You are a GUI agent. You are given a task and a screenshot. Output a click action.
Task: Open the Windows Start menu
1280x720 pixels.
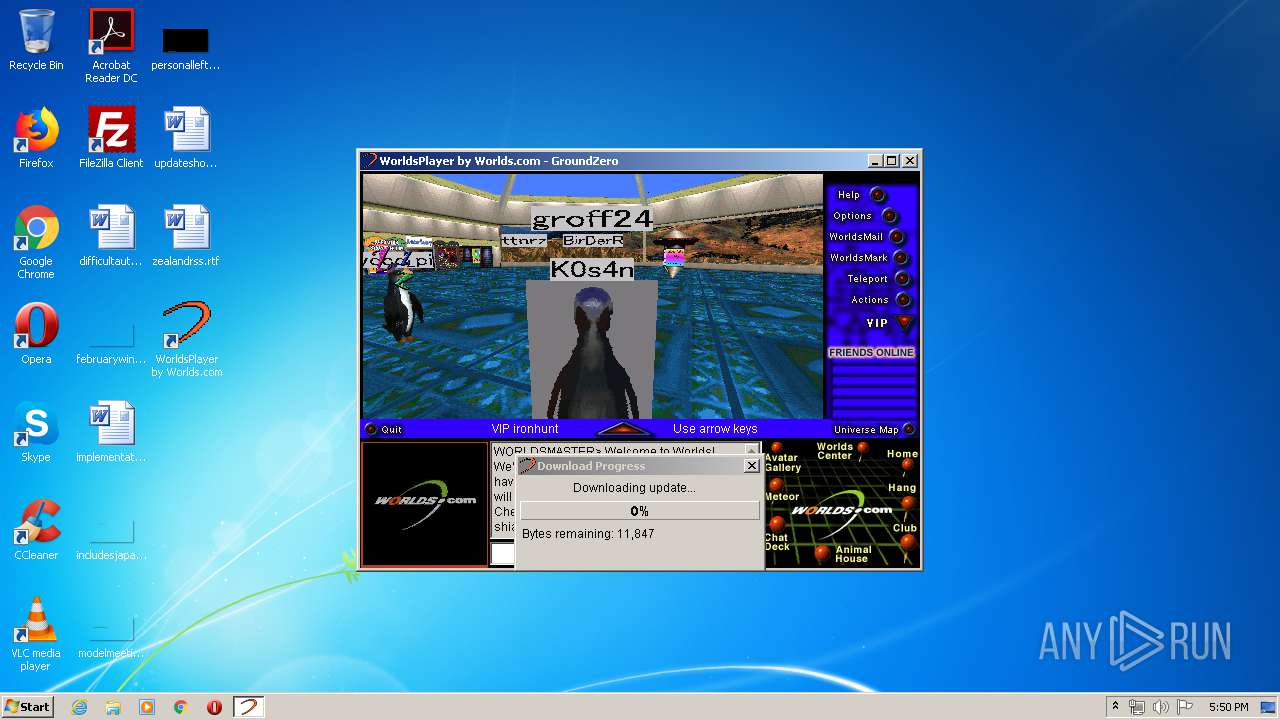[27, 707]
